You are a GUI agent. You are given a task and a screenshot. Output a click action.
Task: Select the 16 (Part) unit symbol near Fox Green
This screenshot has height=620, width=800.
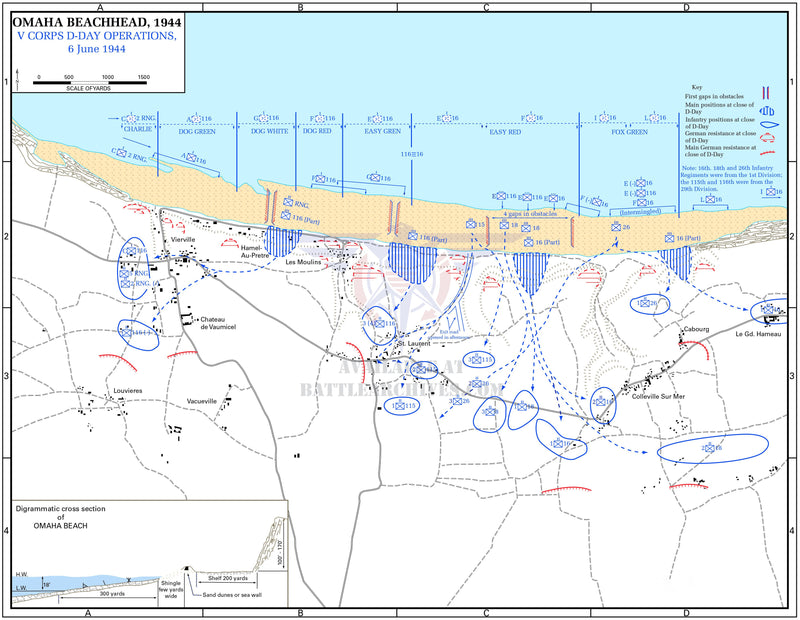(672, 238)
